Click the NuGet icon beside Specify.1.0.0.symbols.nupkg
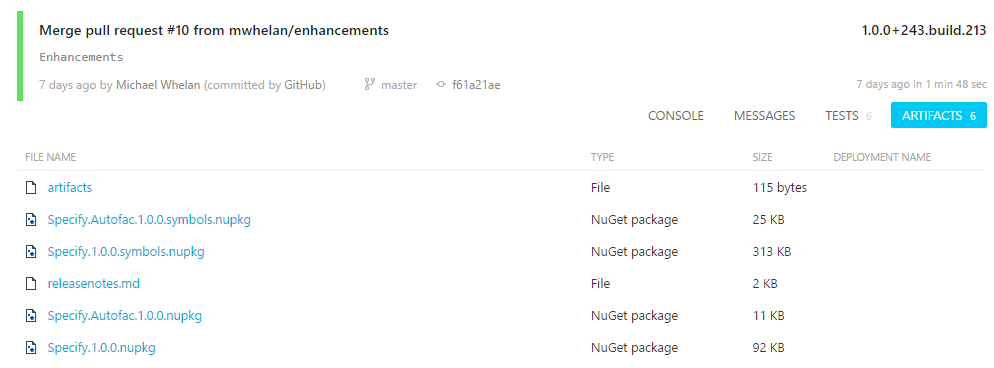The image size is (994, 368). tap(30, 251)
